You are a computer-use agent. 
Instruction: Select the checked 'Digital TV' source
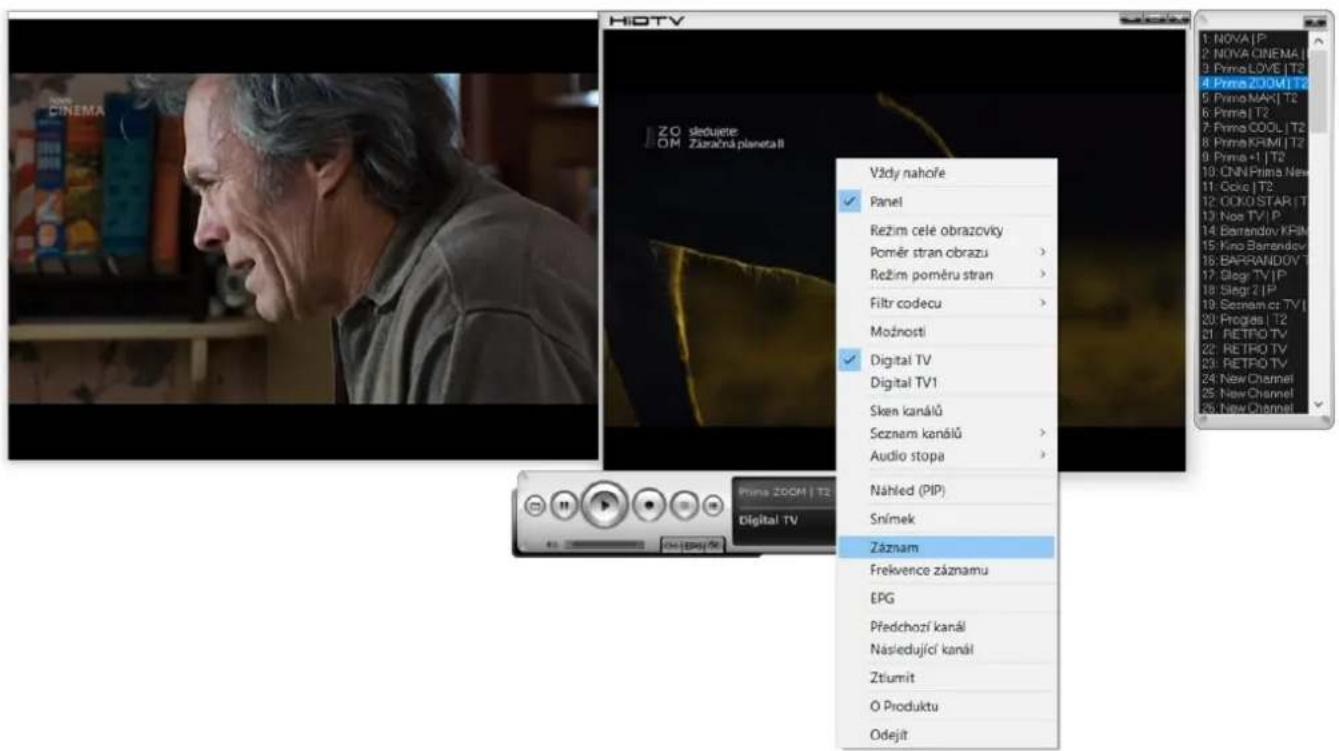click(x=946, y=359)
